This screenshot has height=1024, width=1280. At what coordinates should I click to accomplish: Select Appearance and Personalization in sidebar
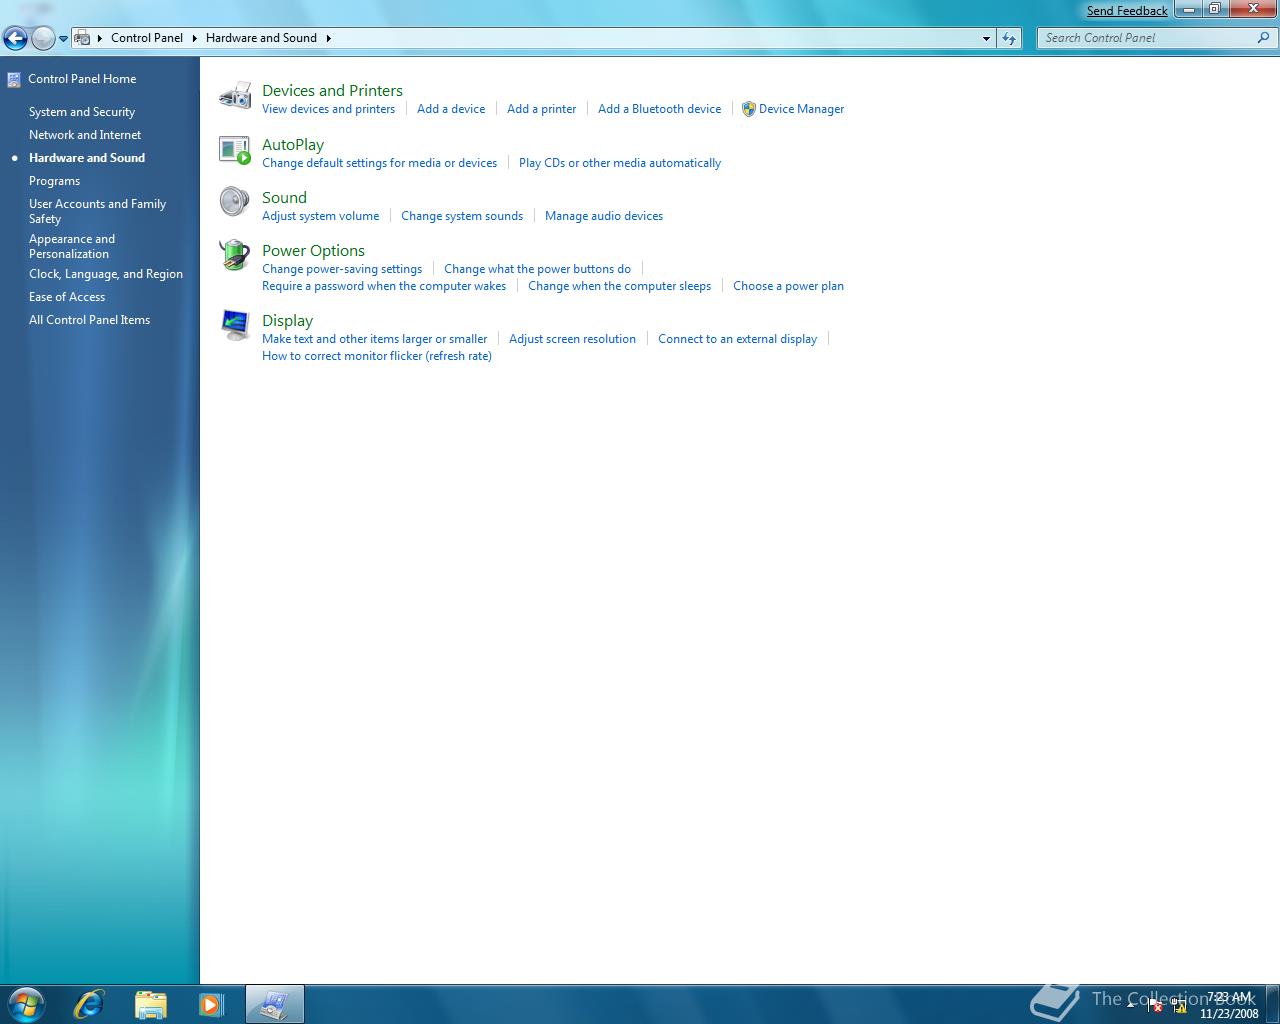pos(72,246)
